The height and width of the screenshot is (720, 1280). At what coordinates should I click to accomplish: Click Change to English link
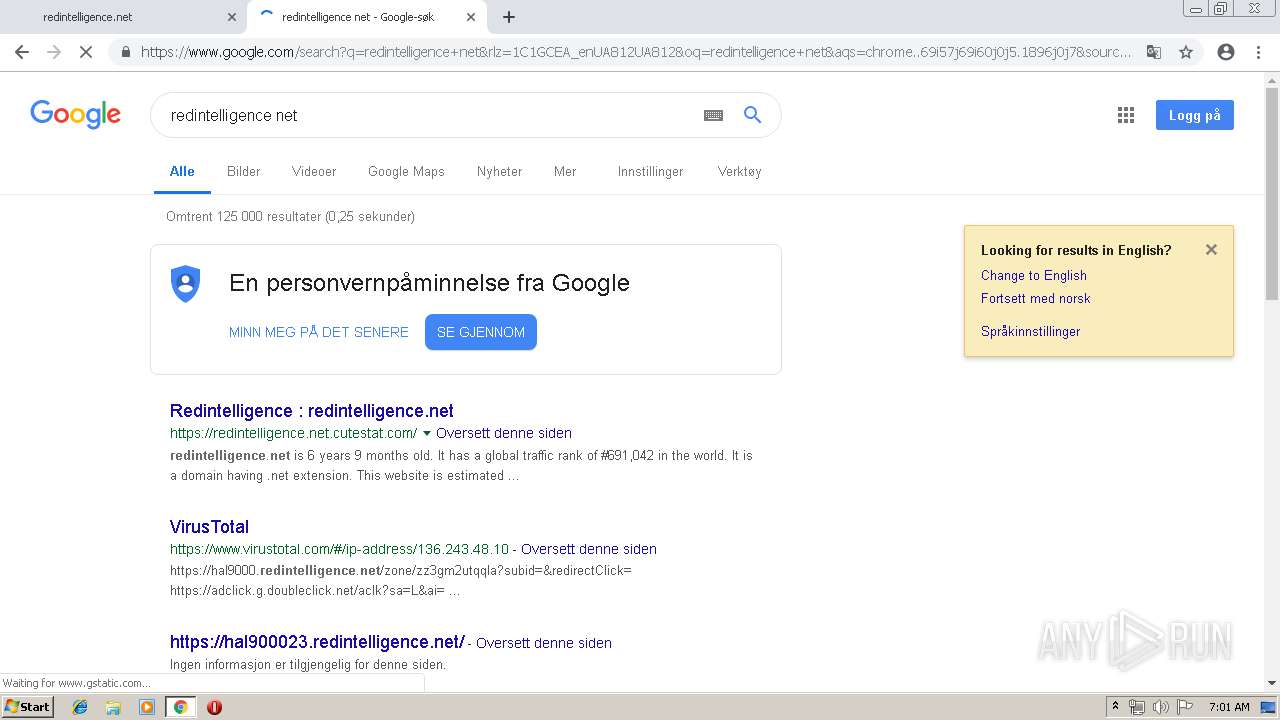pyautogui.click(x=1034, y=275)
